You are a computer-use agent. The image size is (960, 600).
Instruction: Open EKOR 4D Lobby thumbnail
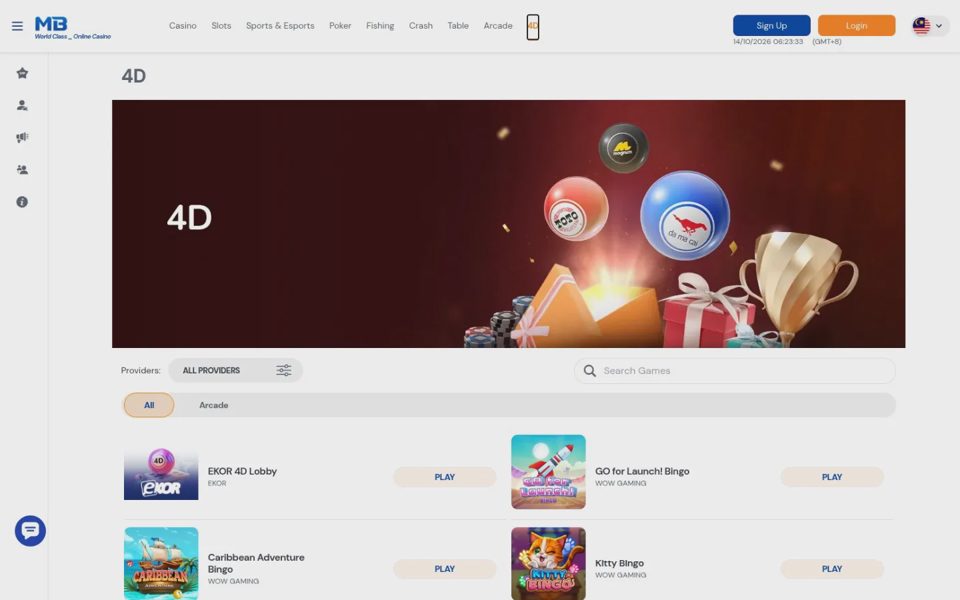click(161, 472)
